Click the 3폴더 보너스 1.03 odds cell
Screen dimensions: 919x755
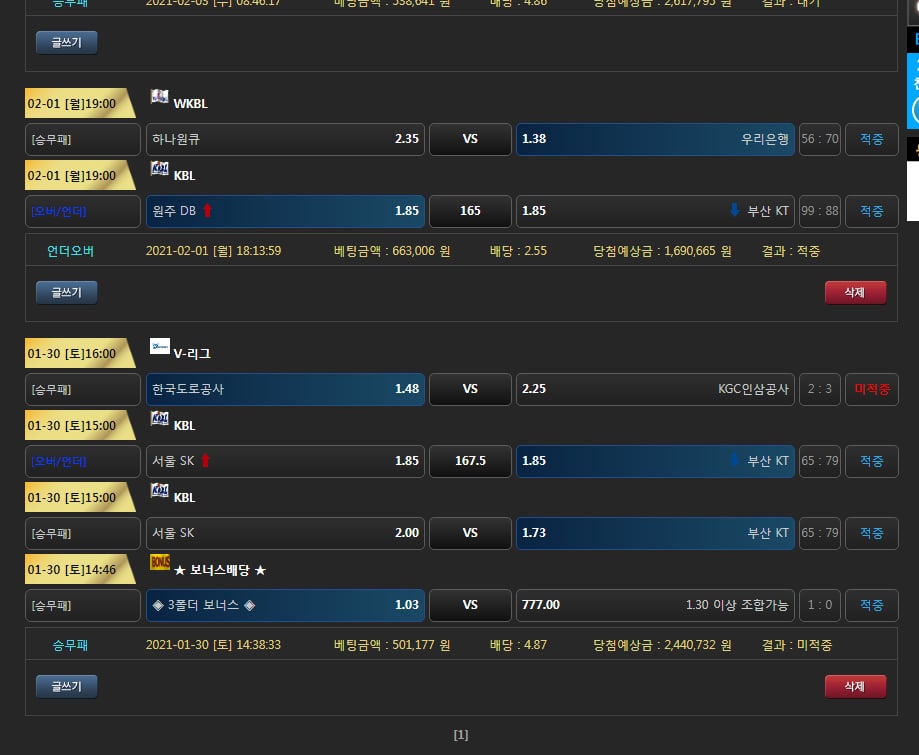285,605
